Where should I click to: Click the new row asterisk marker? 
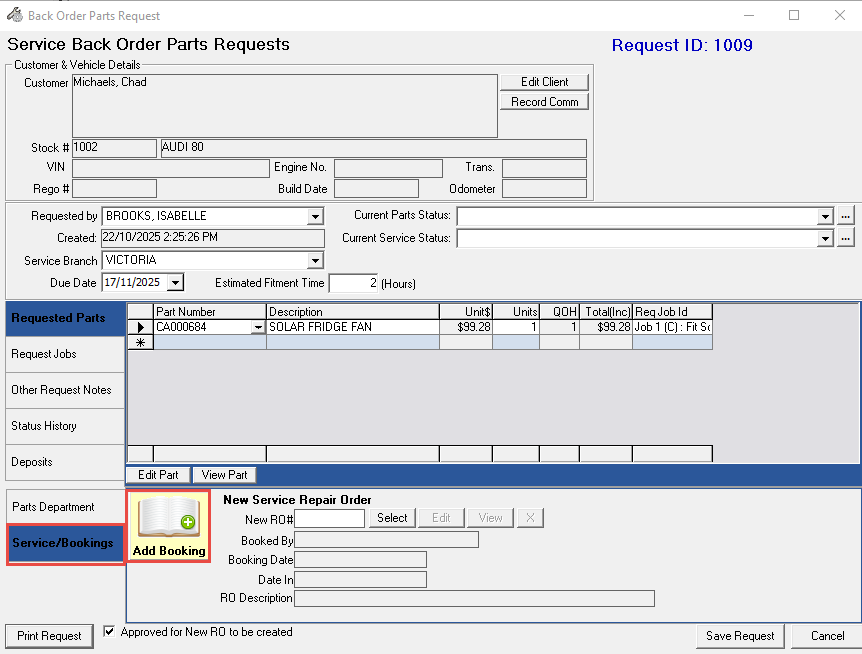tap(140, 342)
